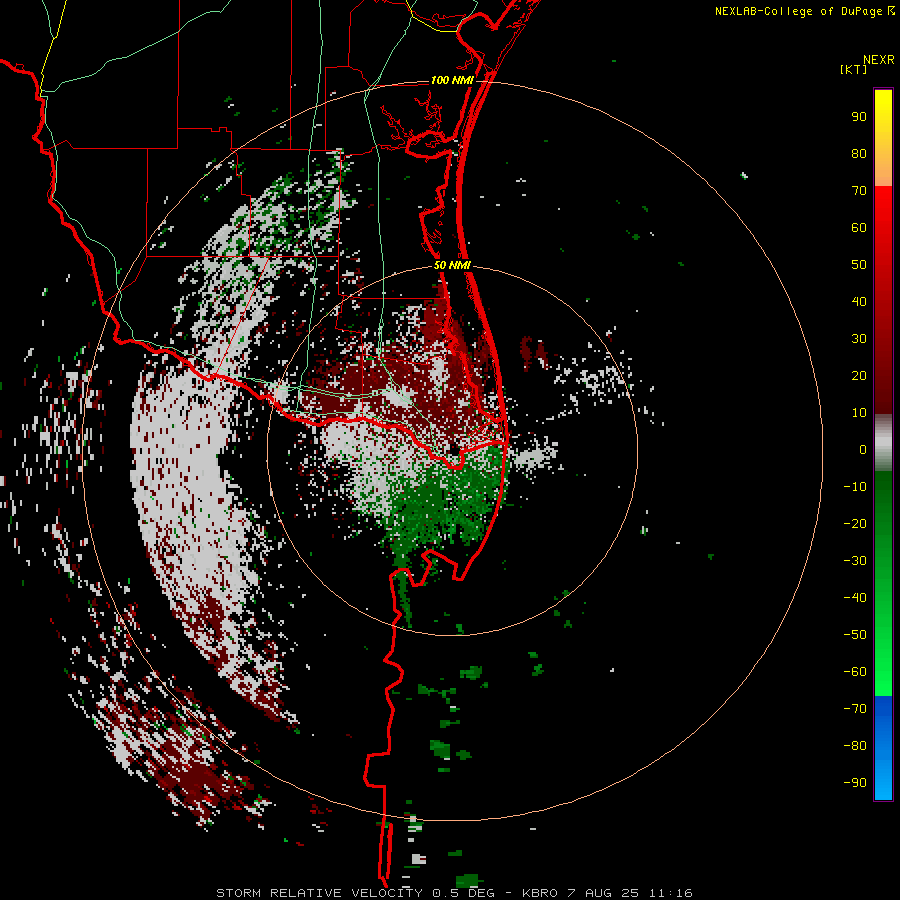Select the 90 value on velocity scale
900x900 pixels.
pos(859,117)
